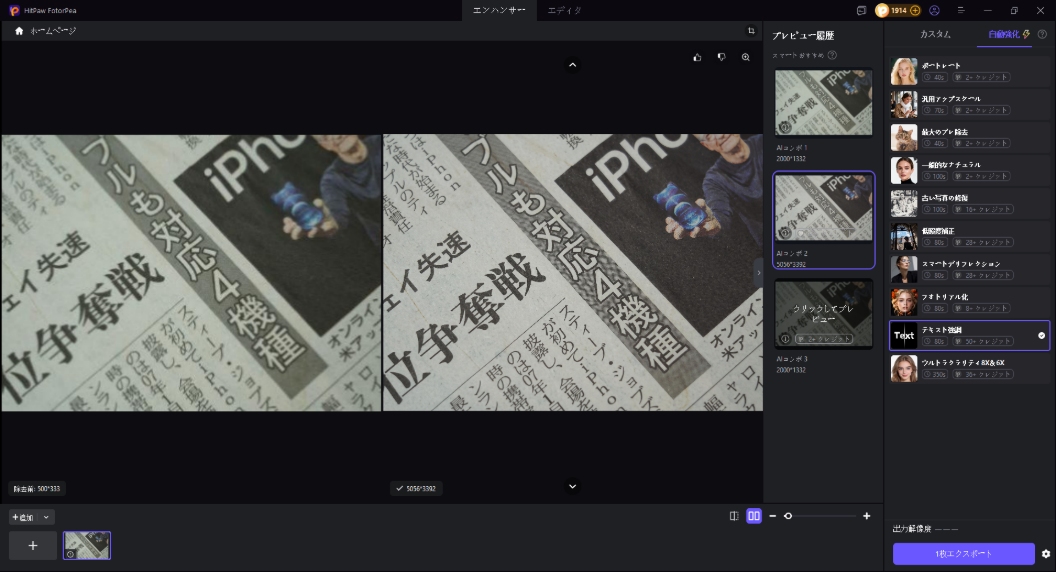Open the hamburger menu in title bar
The width and height of the screenshot is (1056, 572).
(x=961, y=10)
